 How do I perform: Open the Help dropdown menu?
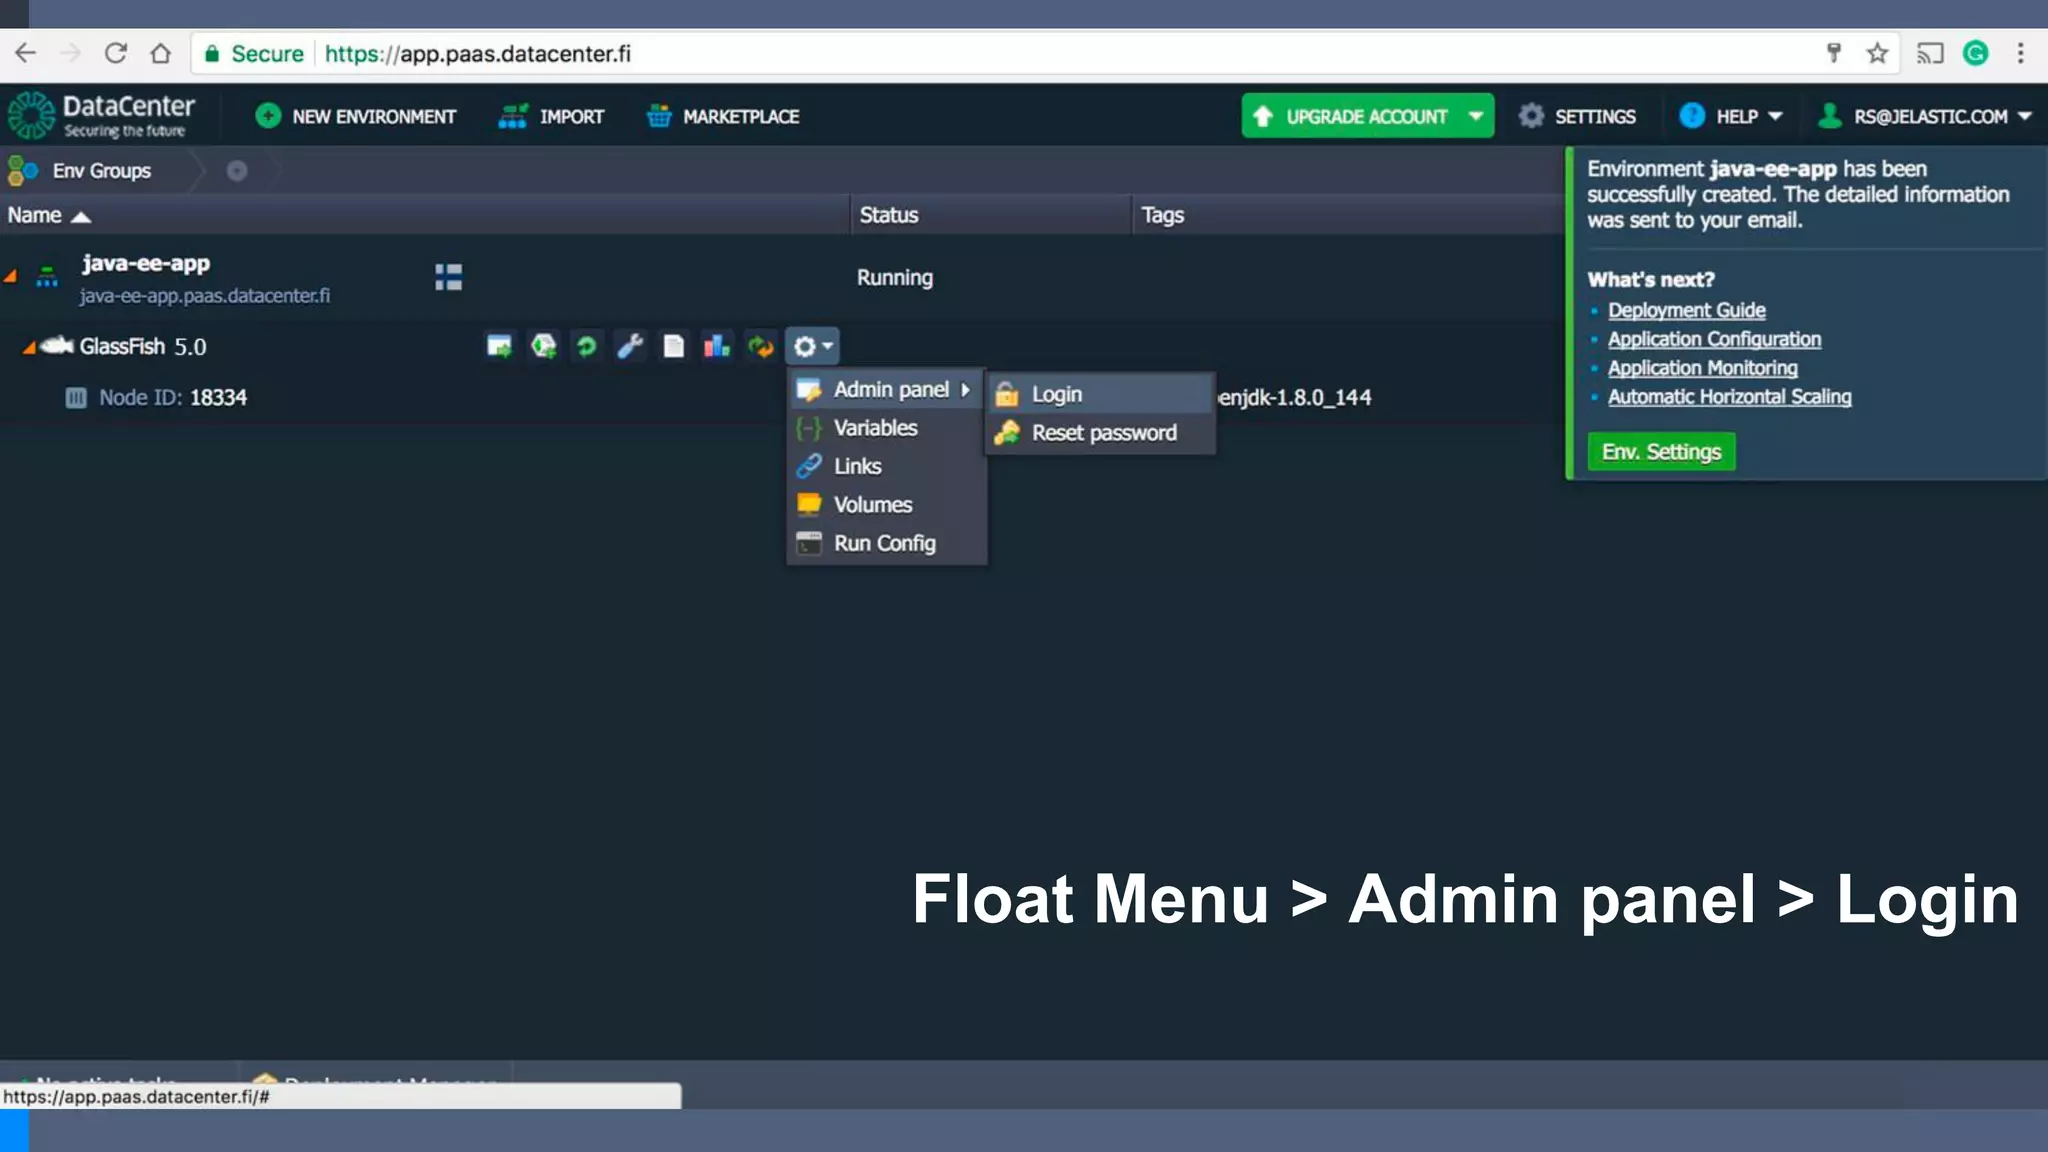tap(1731, 116)
